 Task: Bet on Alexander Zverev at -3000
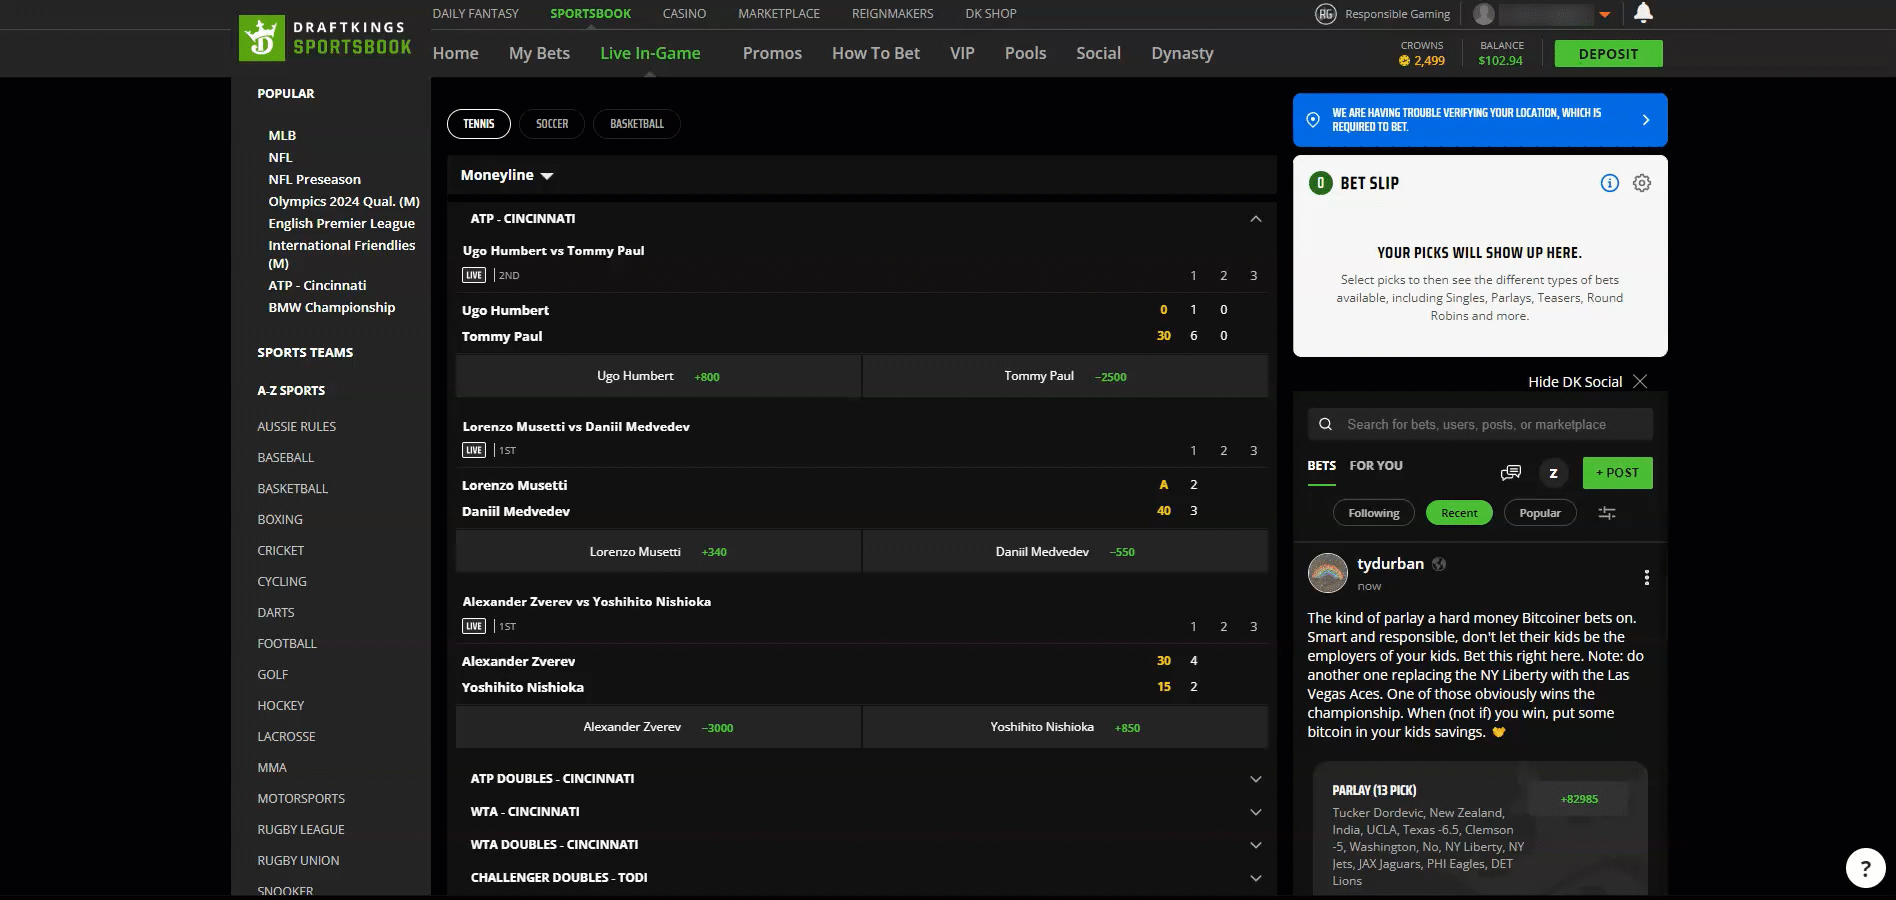coord(658,727)
